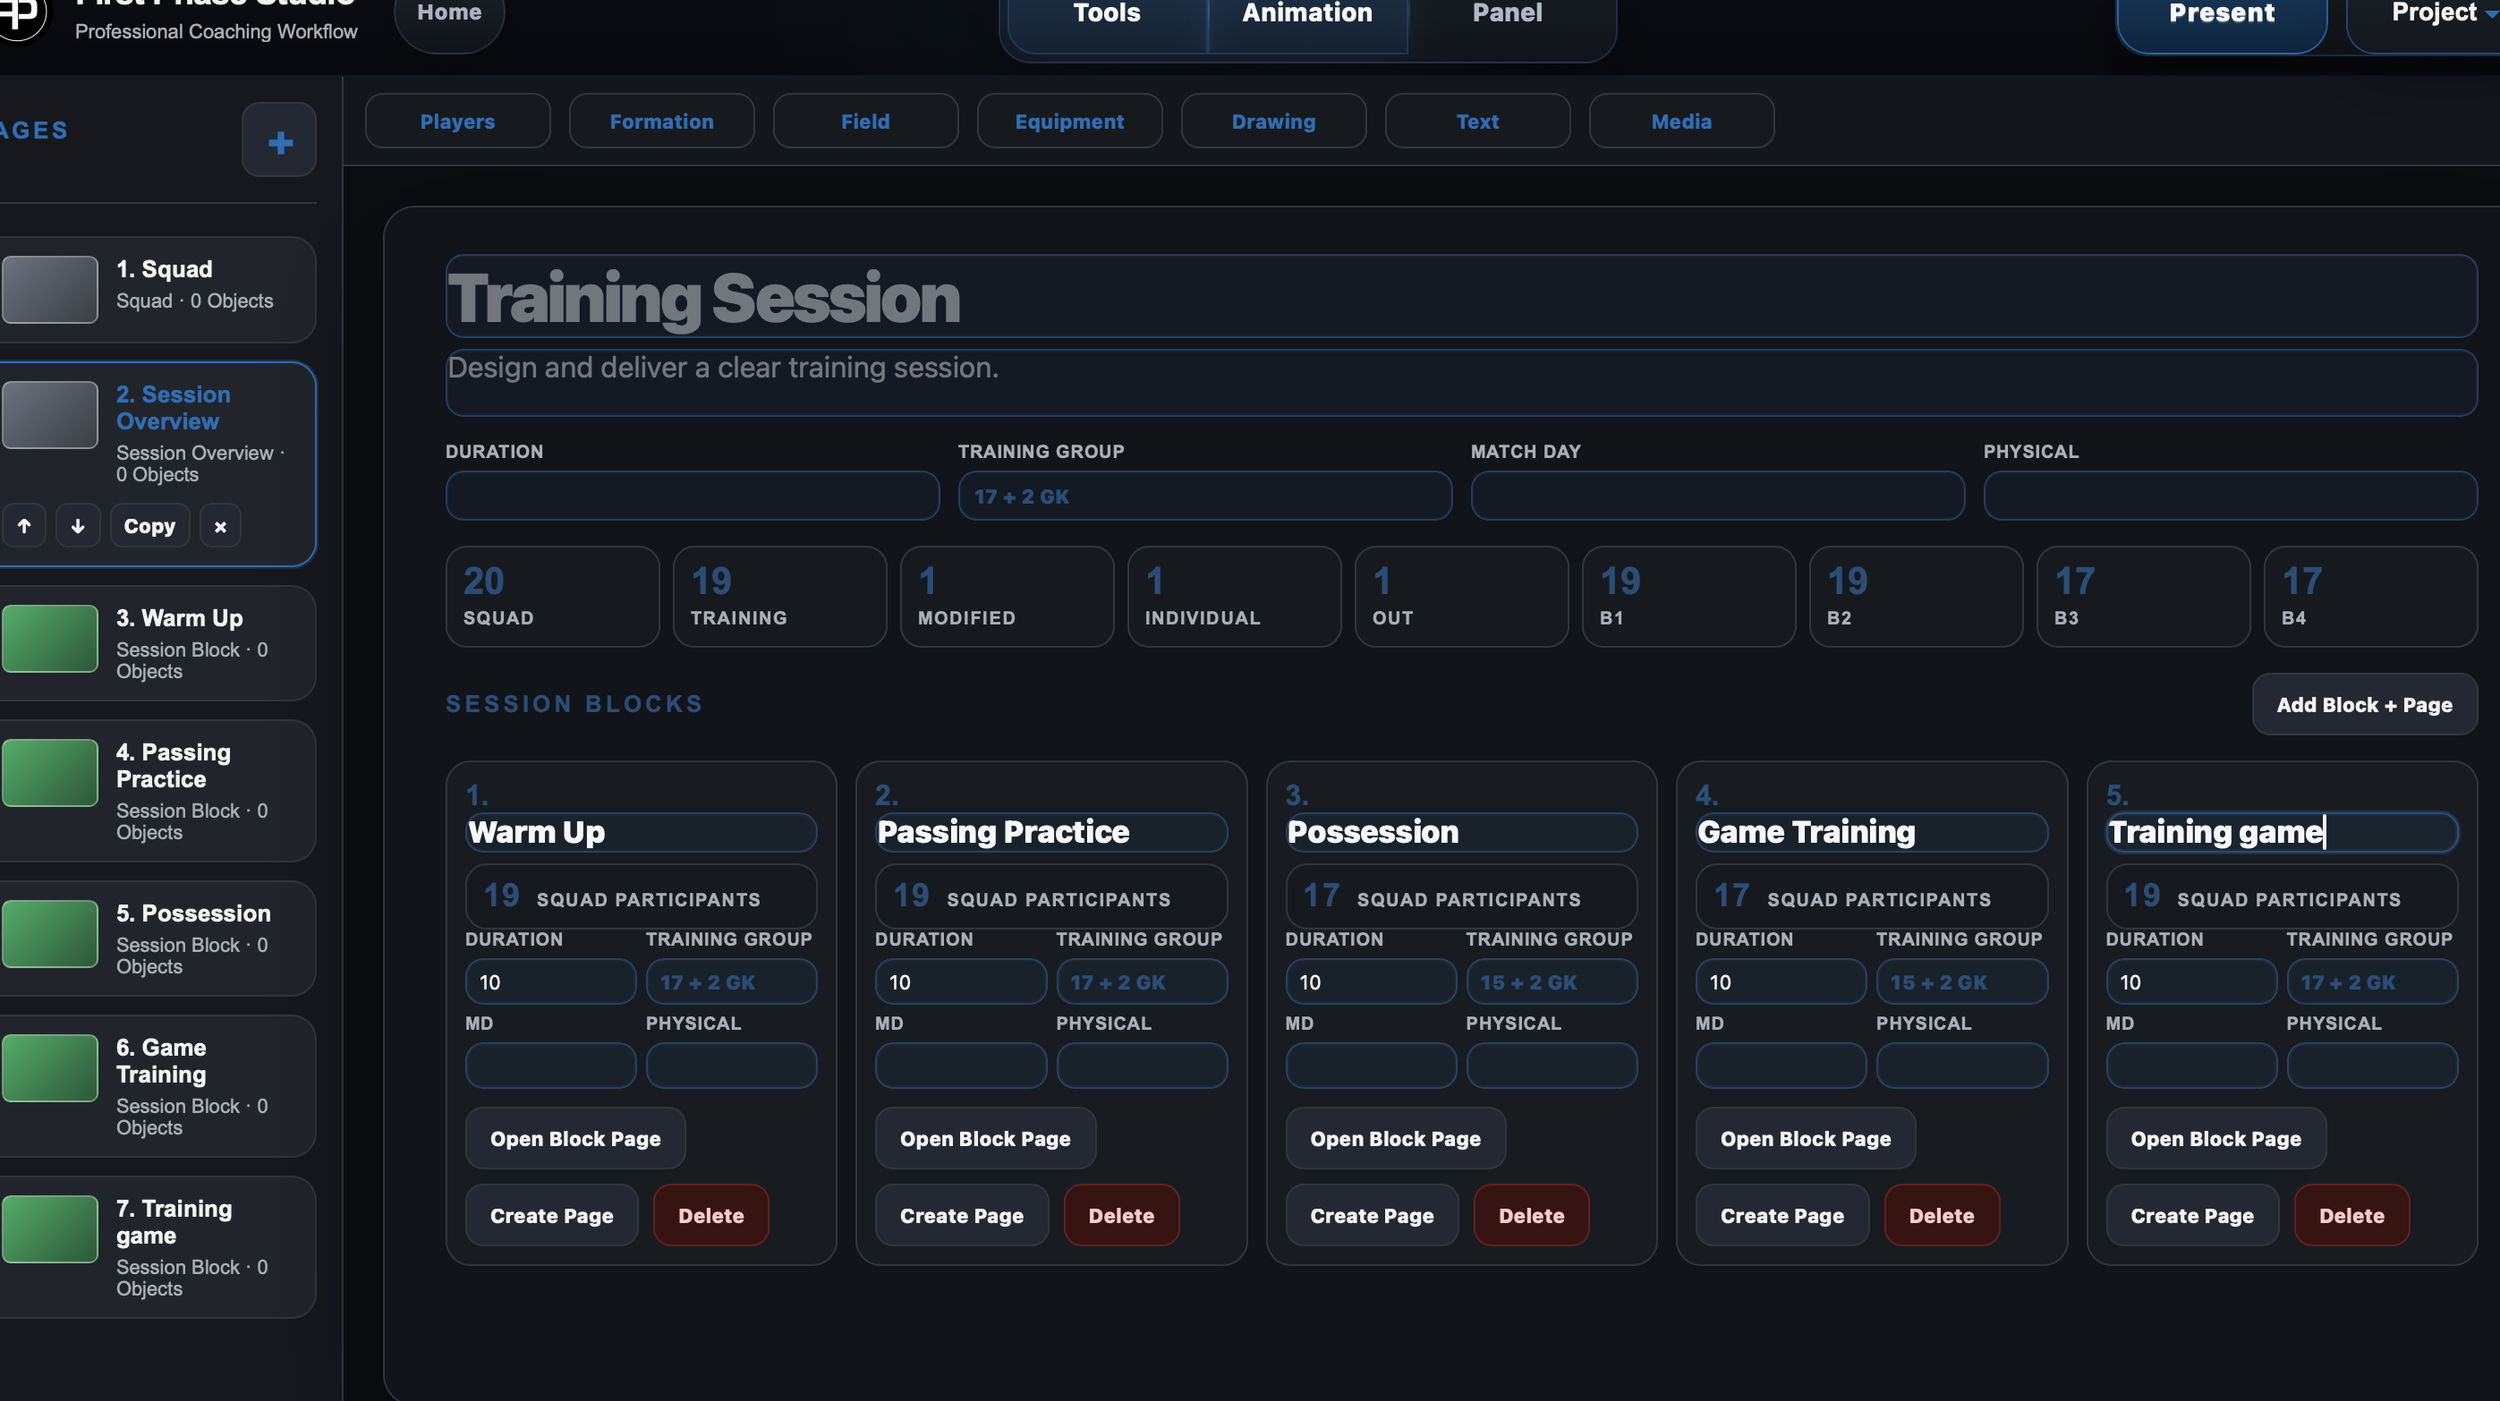
Task: Click the session Training Group field
Action: [1205, 496]
